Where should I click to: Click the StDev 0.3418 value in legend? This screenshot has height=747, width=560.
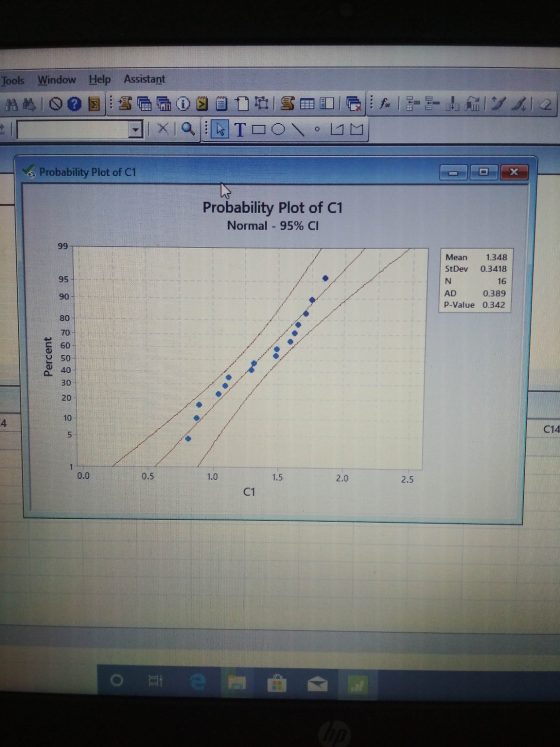(x=493, y=269)
